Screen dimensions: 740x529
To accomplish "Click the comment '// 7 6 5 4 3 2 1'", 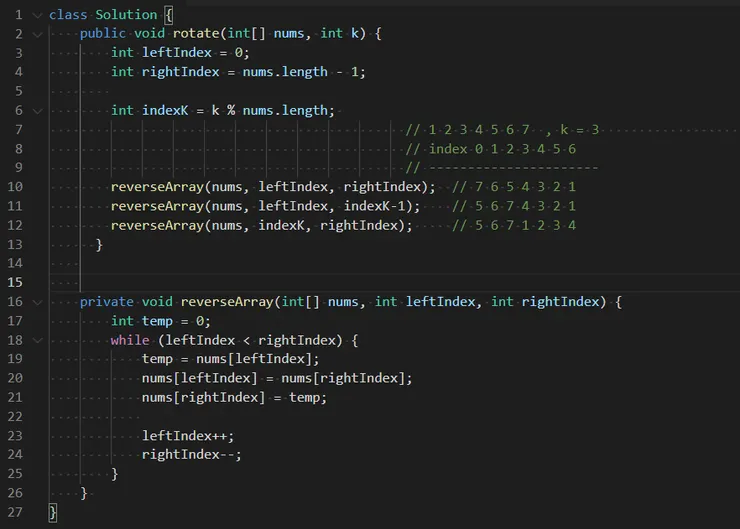I will point(514,187).
